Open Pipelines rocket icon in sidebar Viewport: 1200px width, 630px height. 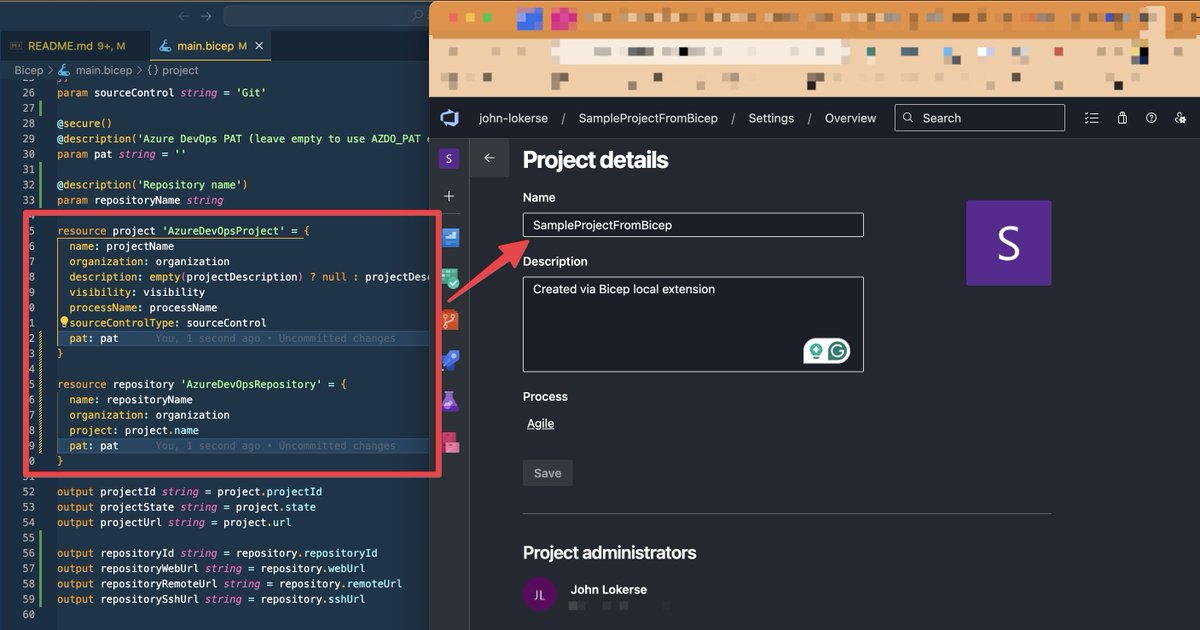coord(449,361)
